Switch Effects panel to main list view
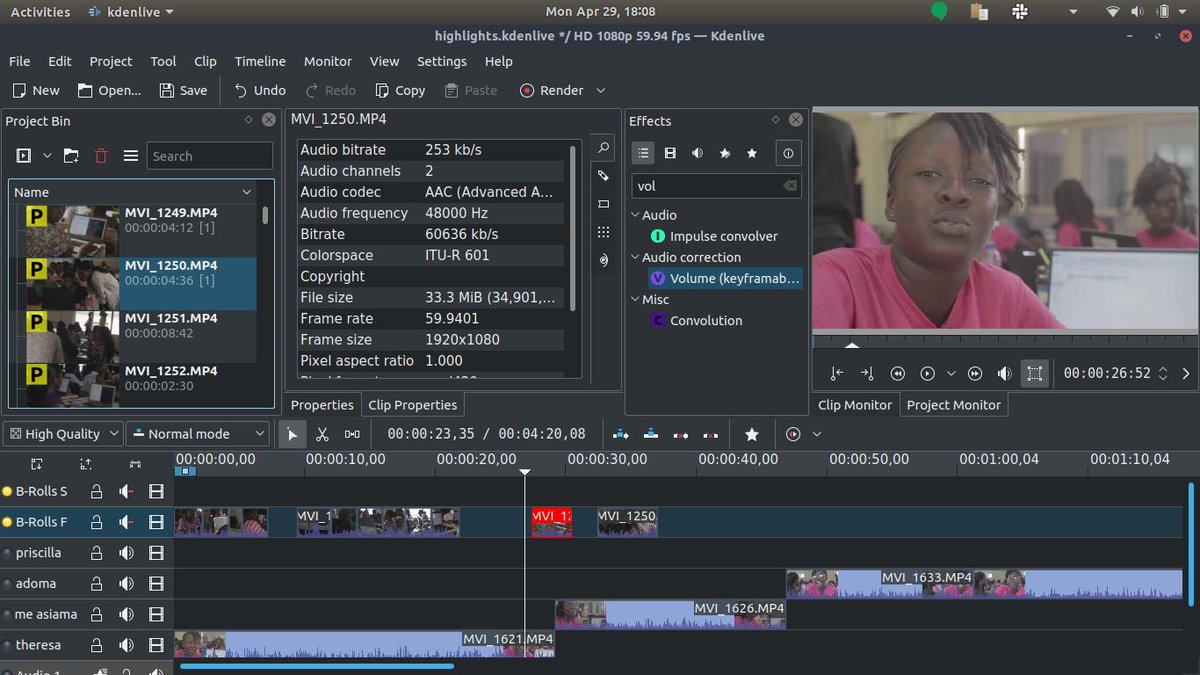The image size is (1200, 675). pos(644,153)
